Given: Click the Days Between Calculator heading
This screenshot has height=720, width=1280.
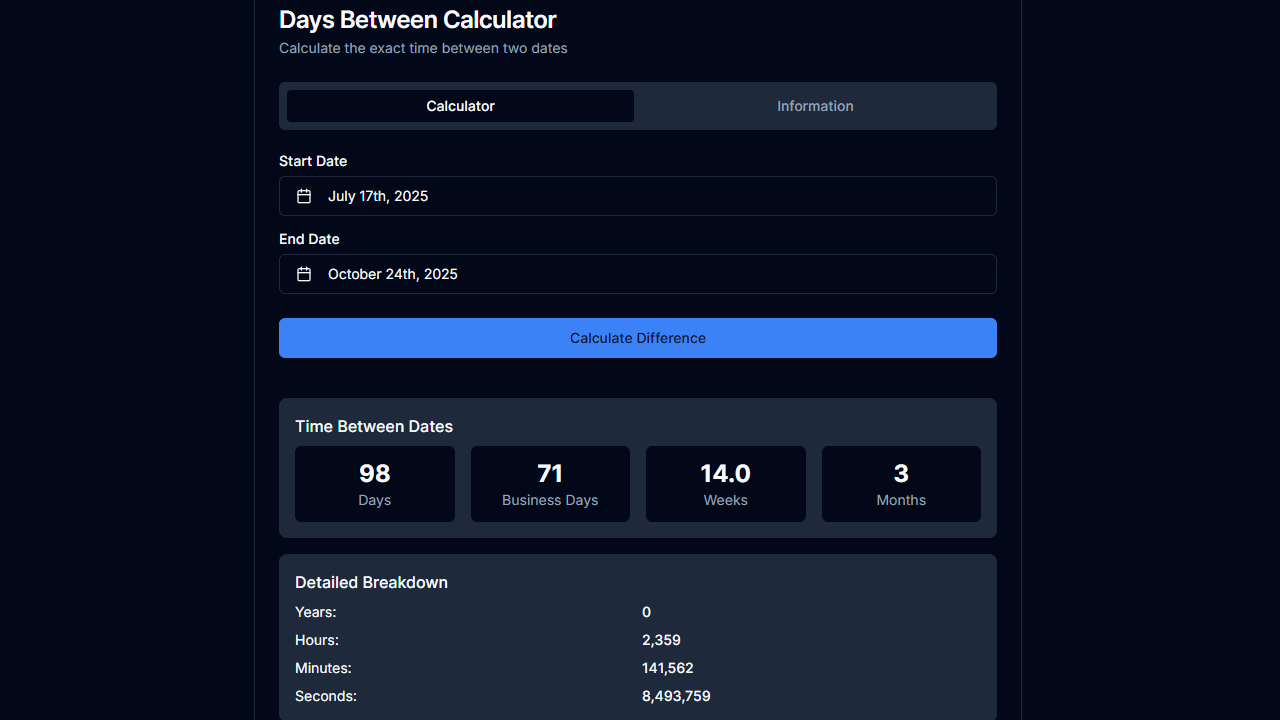Looking at the screenshot, I should 418,20.
